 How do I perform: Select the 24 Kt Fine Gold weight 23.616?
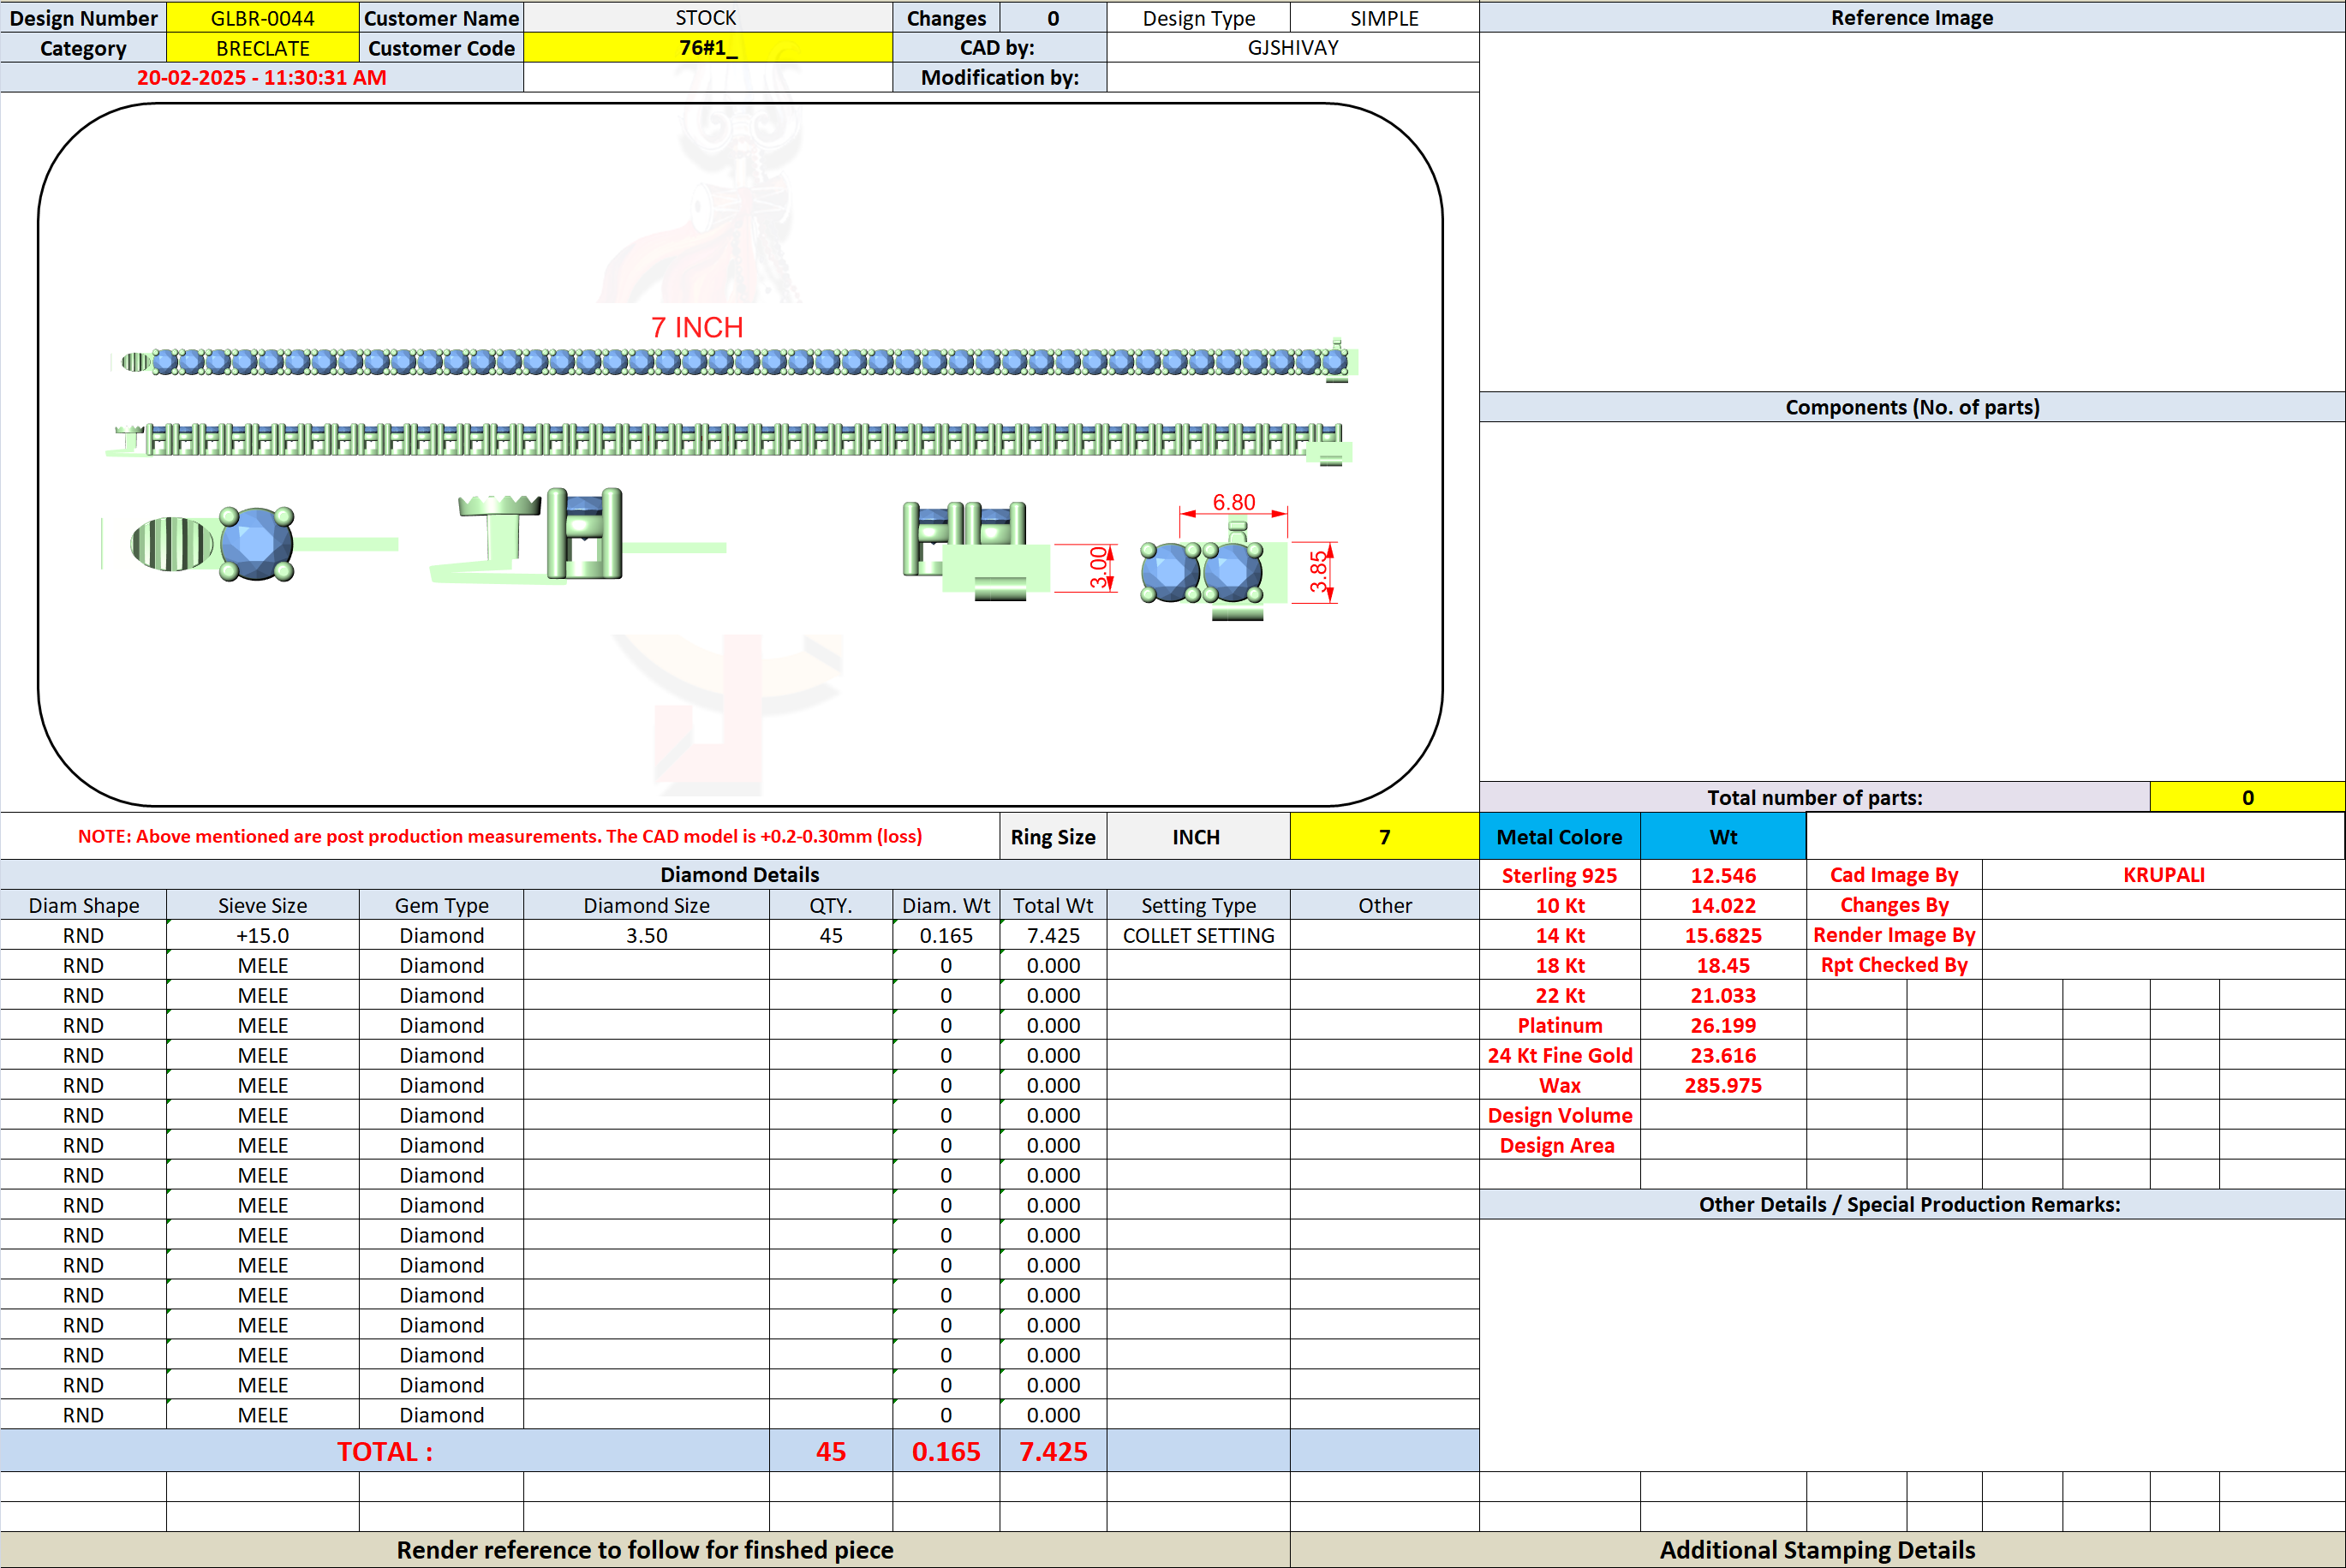(x=1723, y=1055)
